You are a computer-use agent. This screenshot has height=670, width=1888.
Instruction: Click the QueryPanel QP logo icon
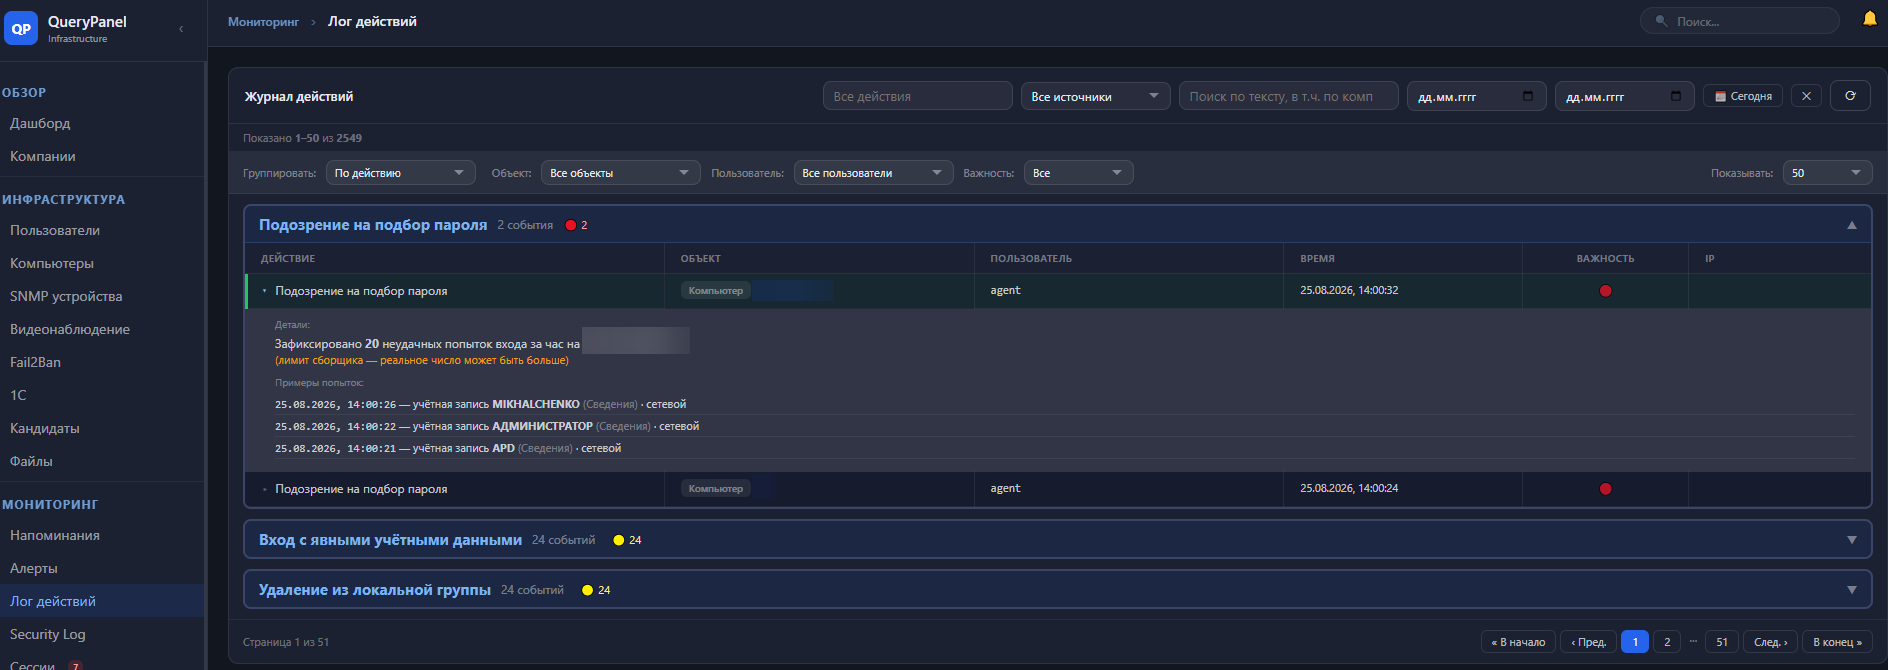(21, 29)
